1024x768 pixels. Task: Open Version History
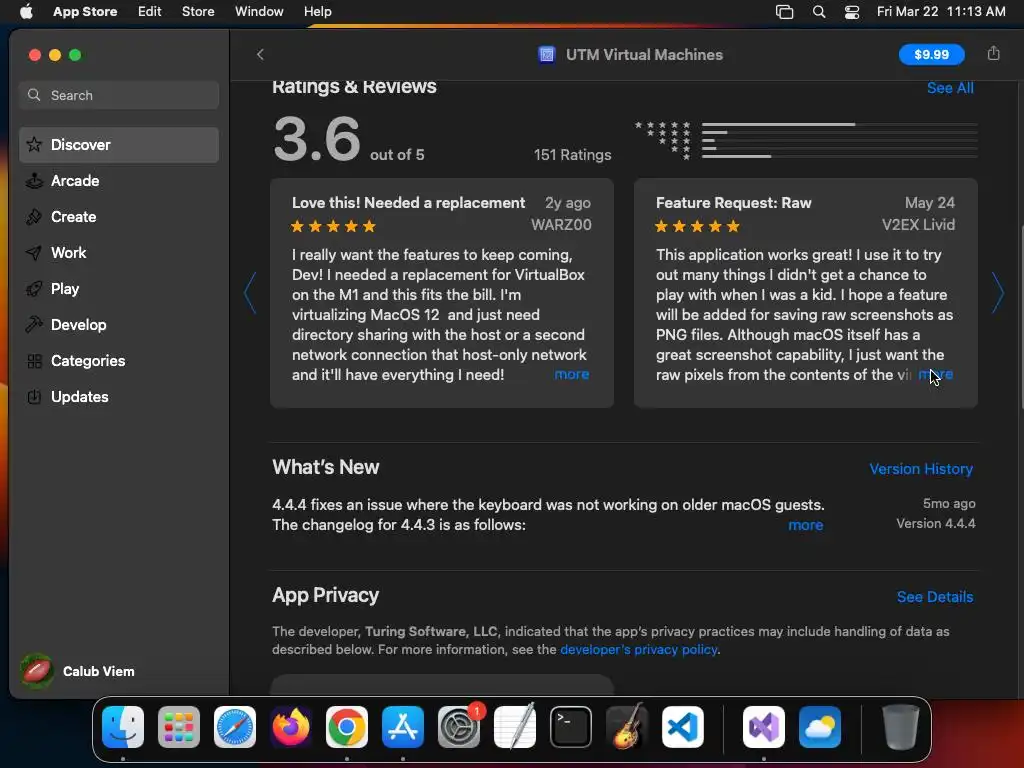[921, 469]
